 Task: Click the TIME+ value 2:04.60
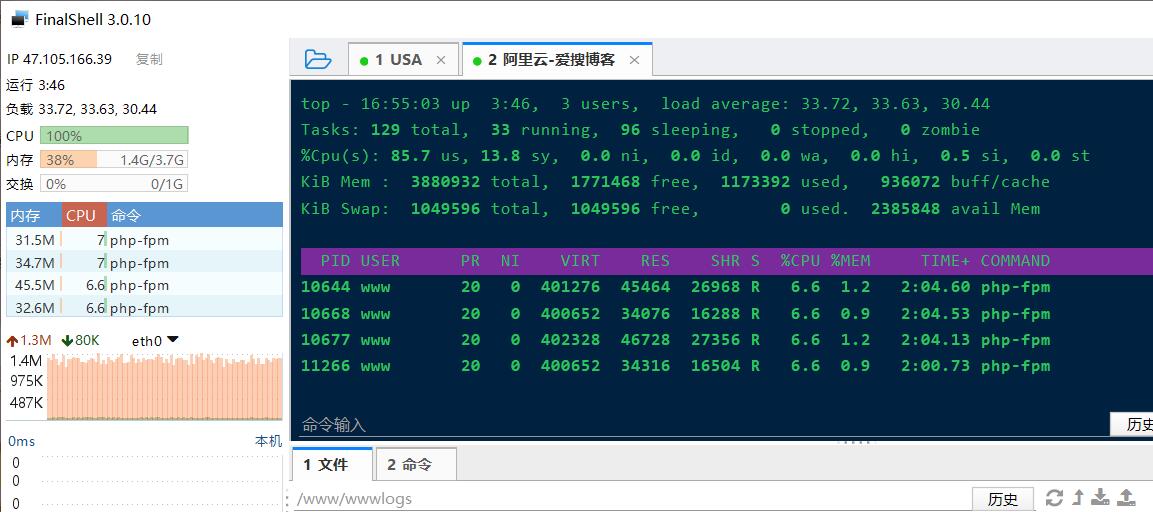point(935,287)
